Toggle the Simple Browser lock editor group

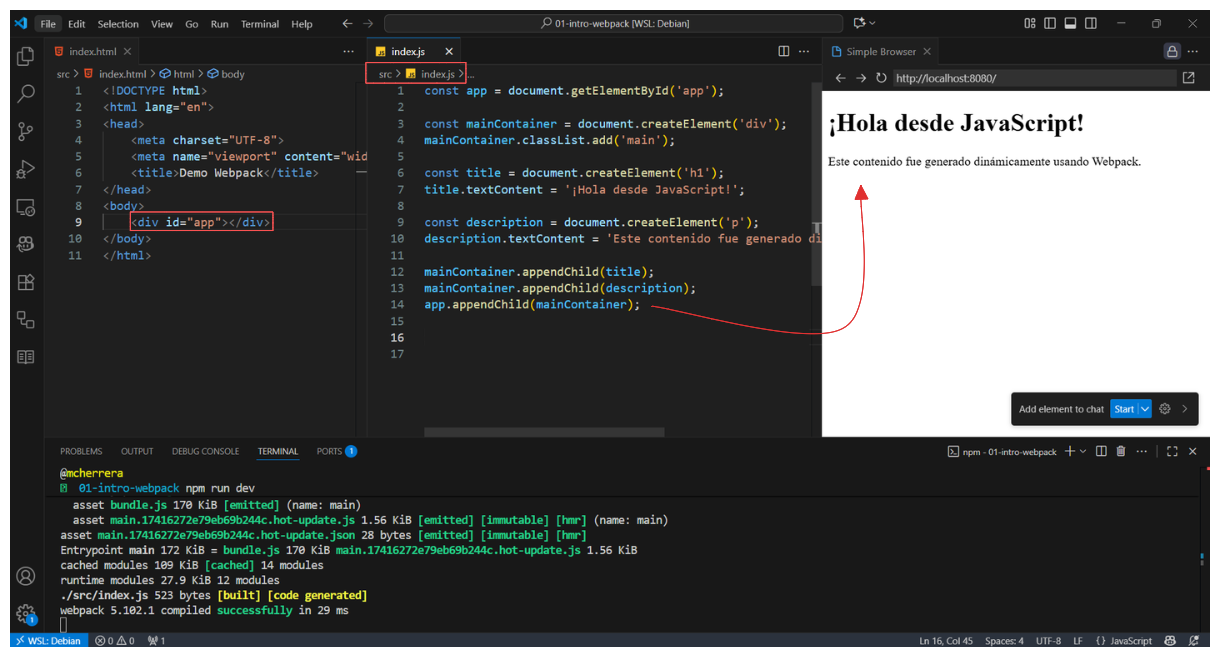click(1171, 51)
